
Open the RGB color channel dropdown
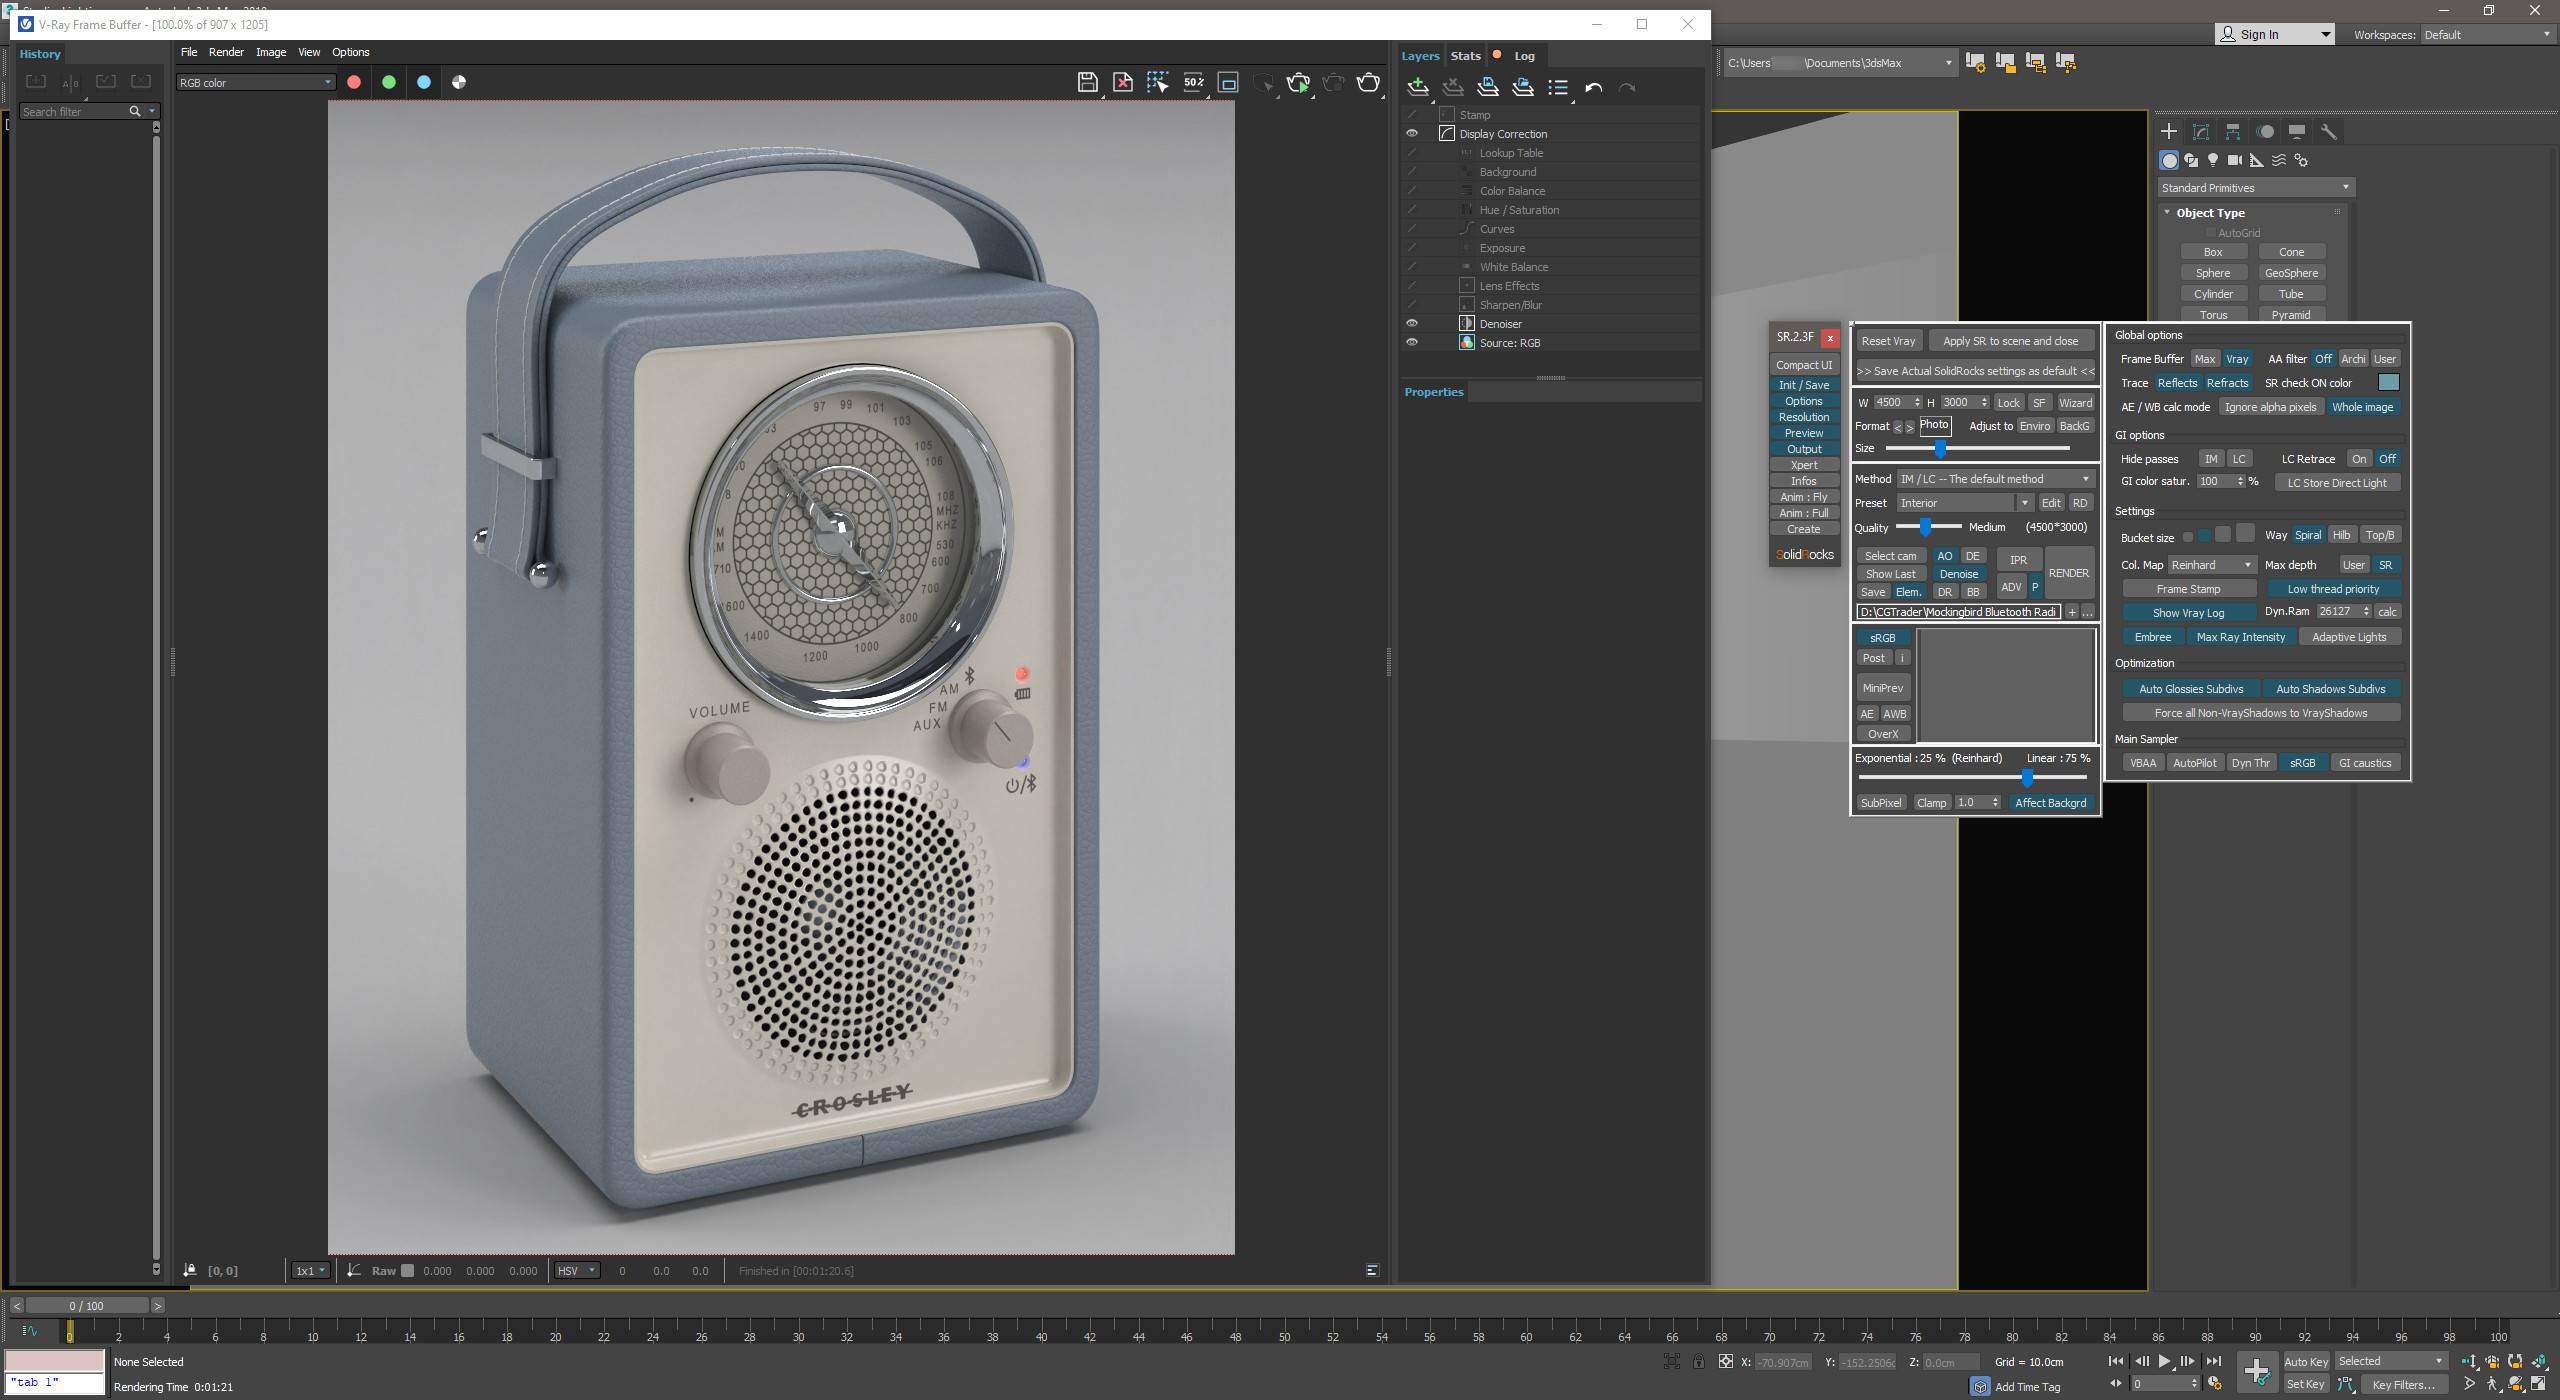(x=255, y=83)
